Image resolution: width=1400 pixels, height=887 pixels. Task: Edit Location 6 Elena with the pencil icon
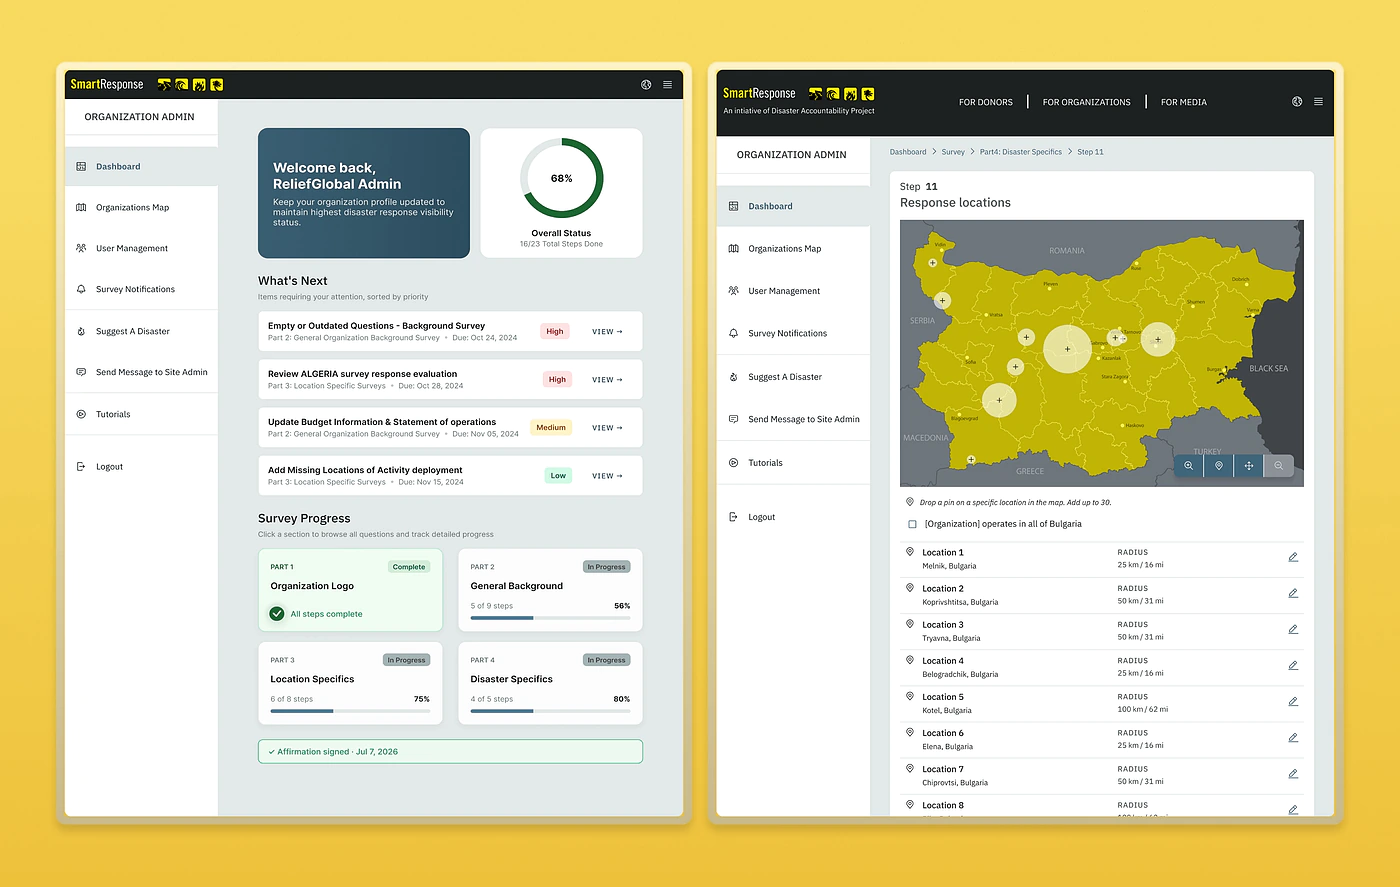tap(1293, 737)
